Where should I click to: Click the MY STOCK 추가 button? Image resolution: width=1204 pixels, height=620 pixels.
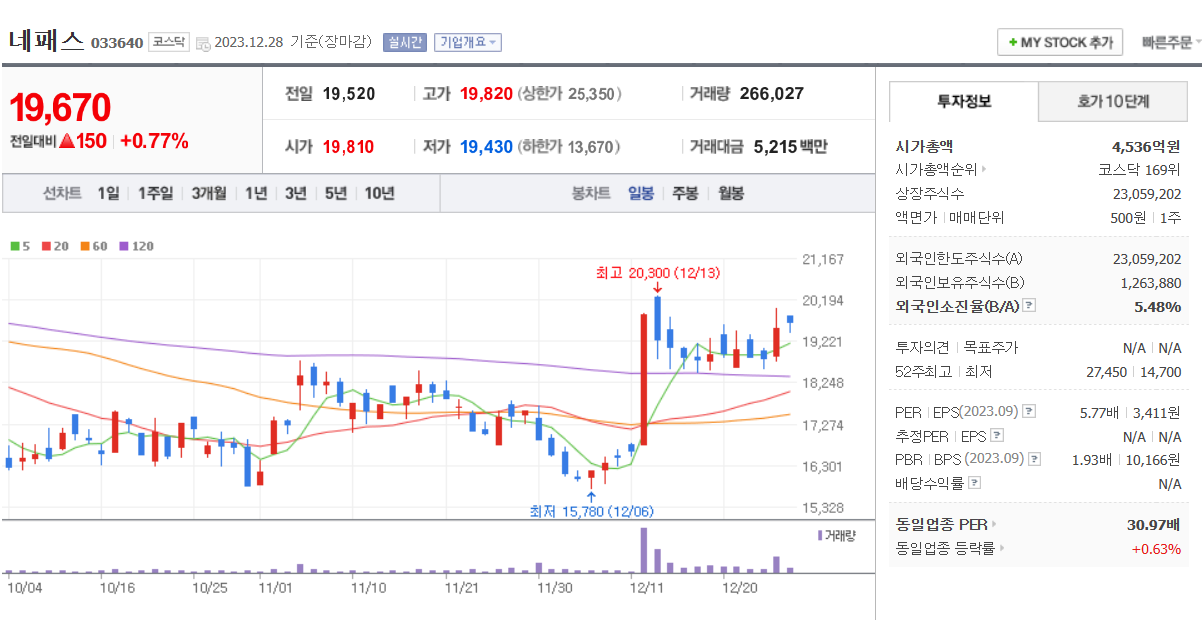click(x=1060, y=43)
